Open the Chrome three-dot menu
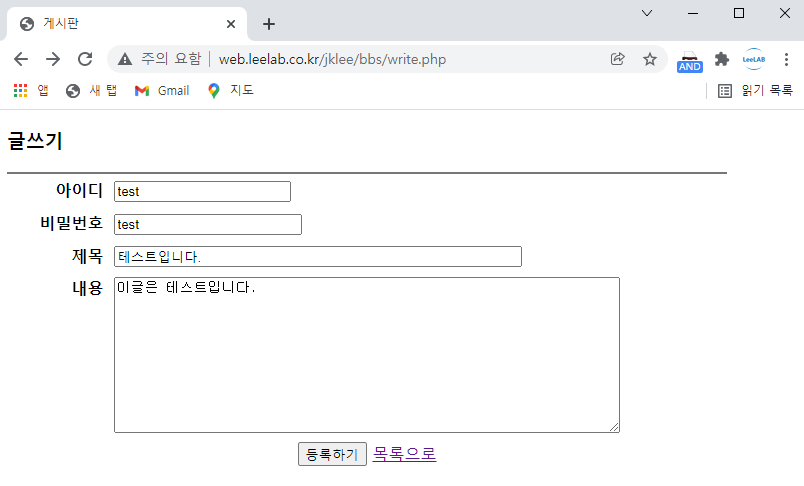The width and height of the screenshot is (804, 486). [x=786, y=59]
